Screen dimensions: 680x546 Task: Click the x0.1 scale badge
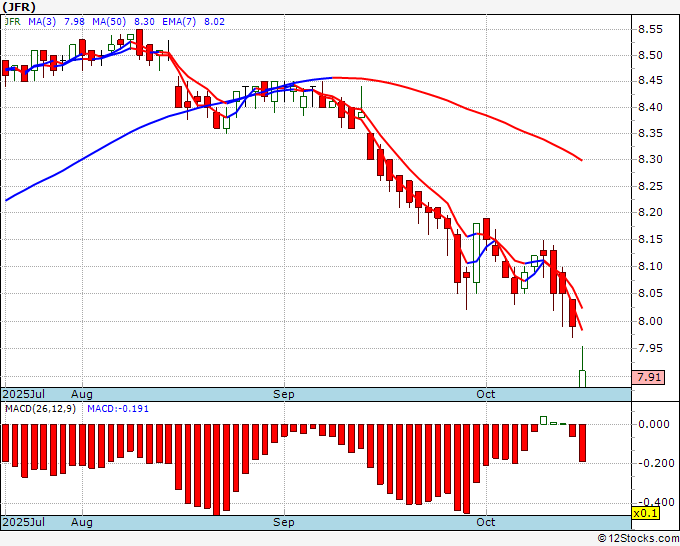point(646,513)
